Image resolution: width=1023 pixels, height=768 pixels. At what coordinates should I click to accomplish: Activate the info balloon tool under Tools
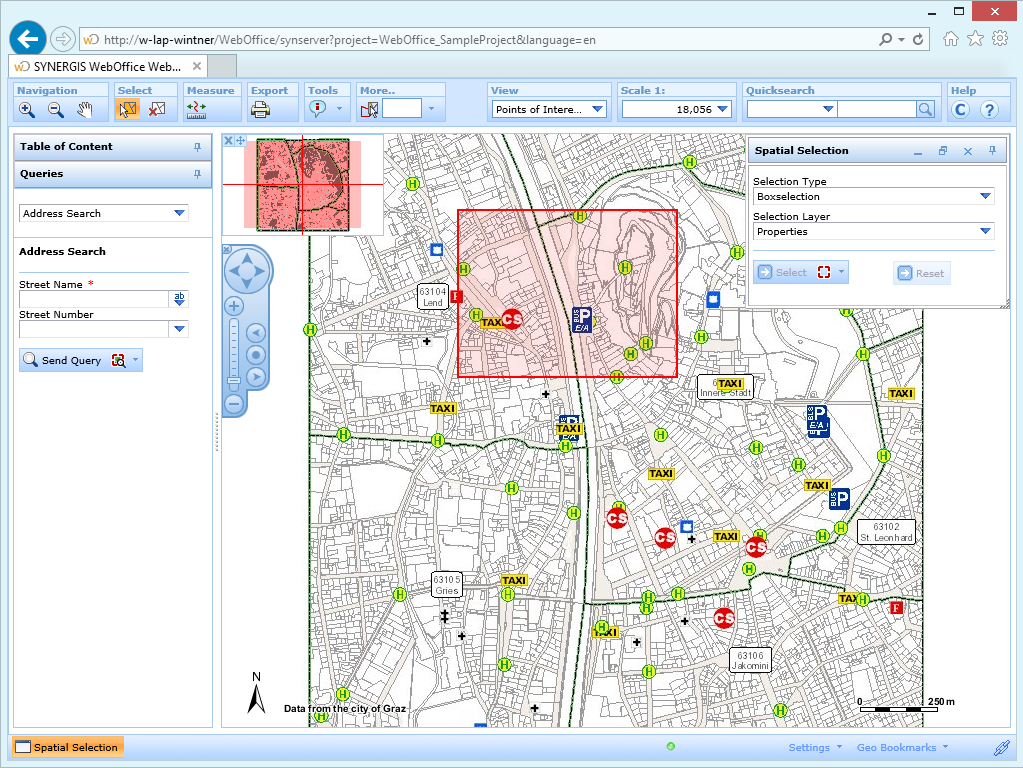click(319, 109)
